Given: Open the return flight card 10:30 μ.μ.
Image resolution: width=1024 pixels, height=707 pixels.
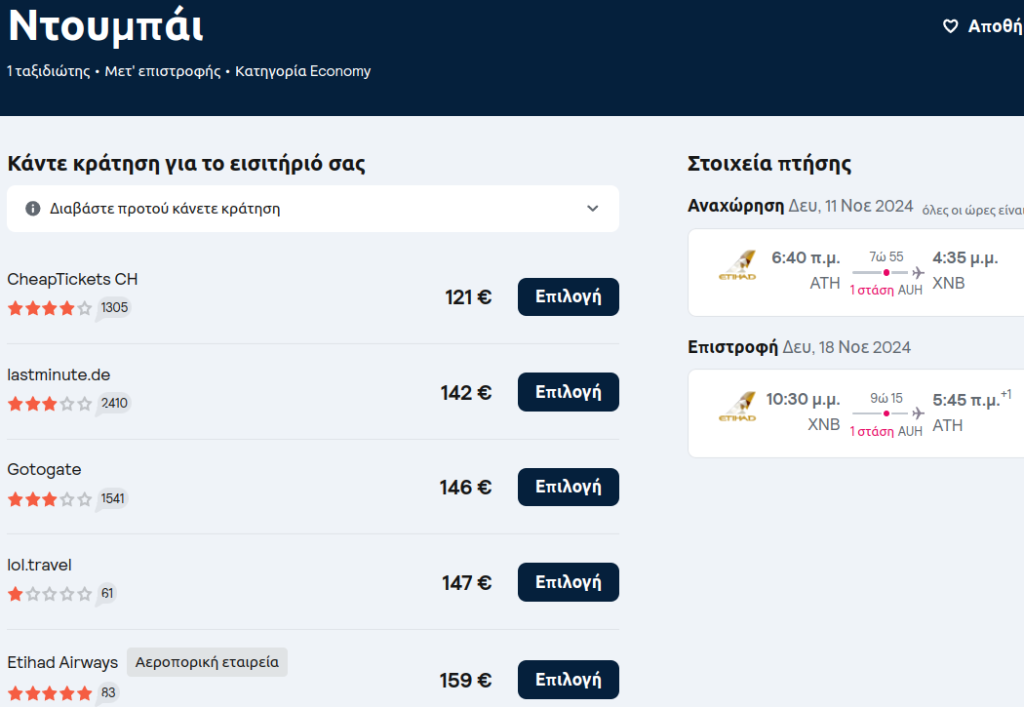Looking at the screenshot, I should click(856, 413).
